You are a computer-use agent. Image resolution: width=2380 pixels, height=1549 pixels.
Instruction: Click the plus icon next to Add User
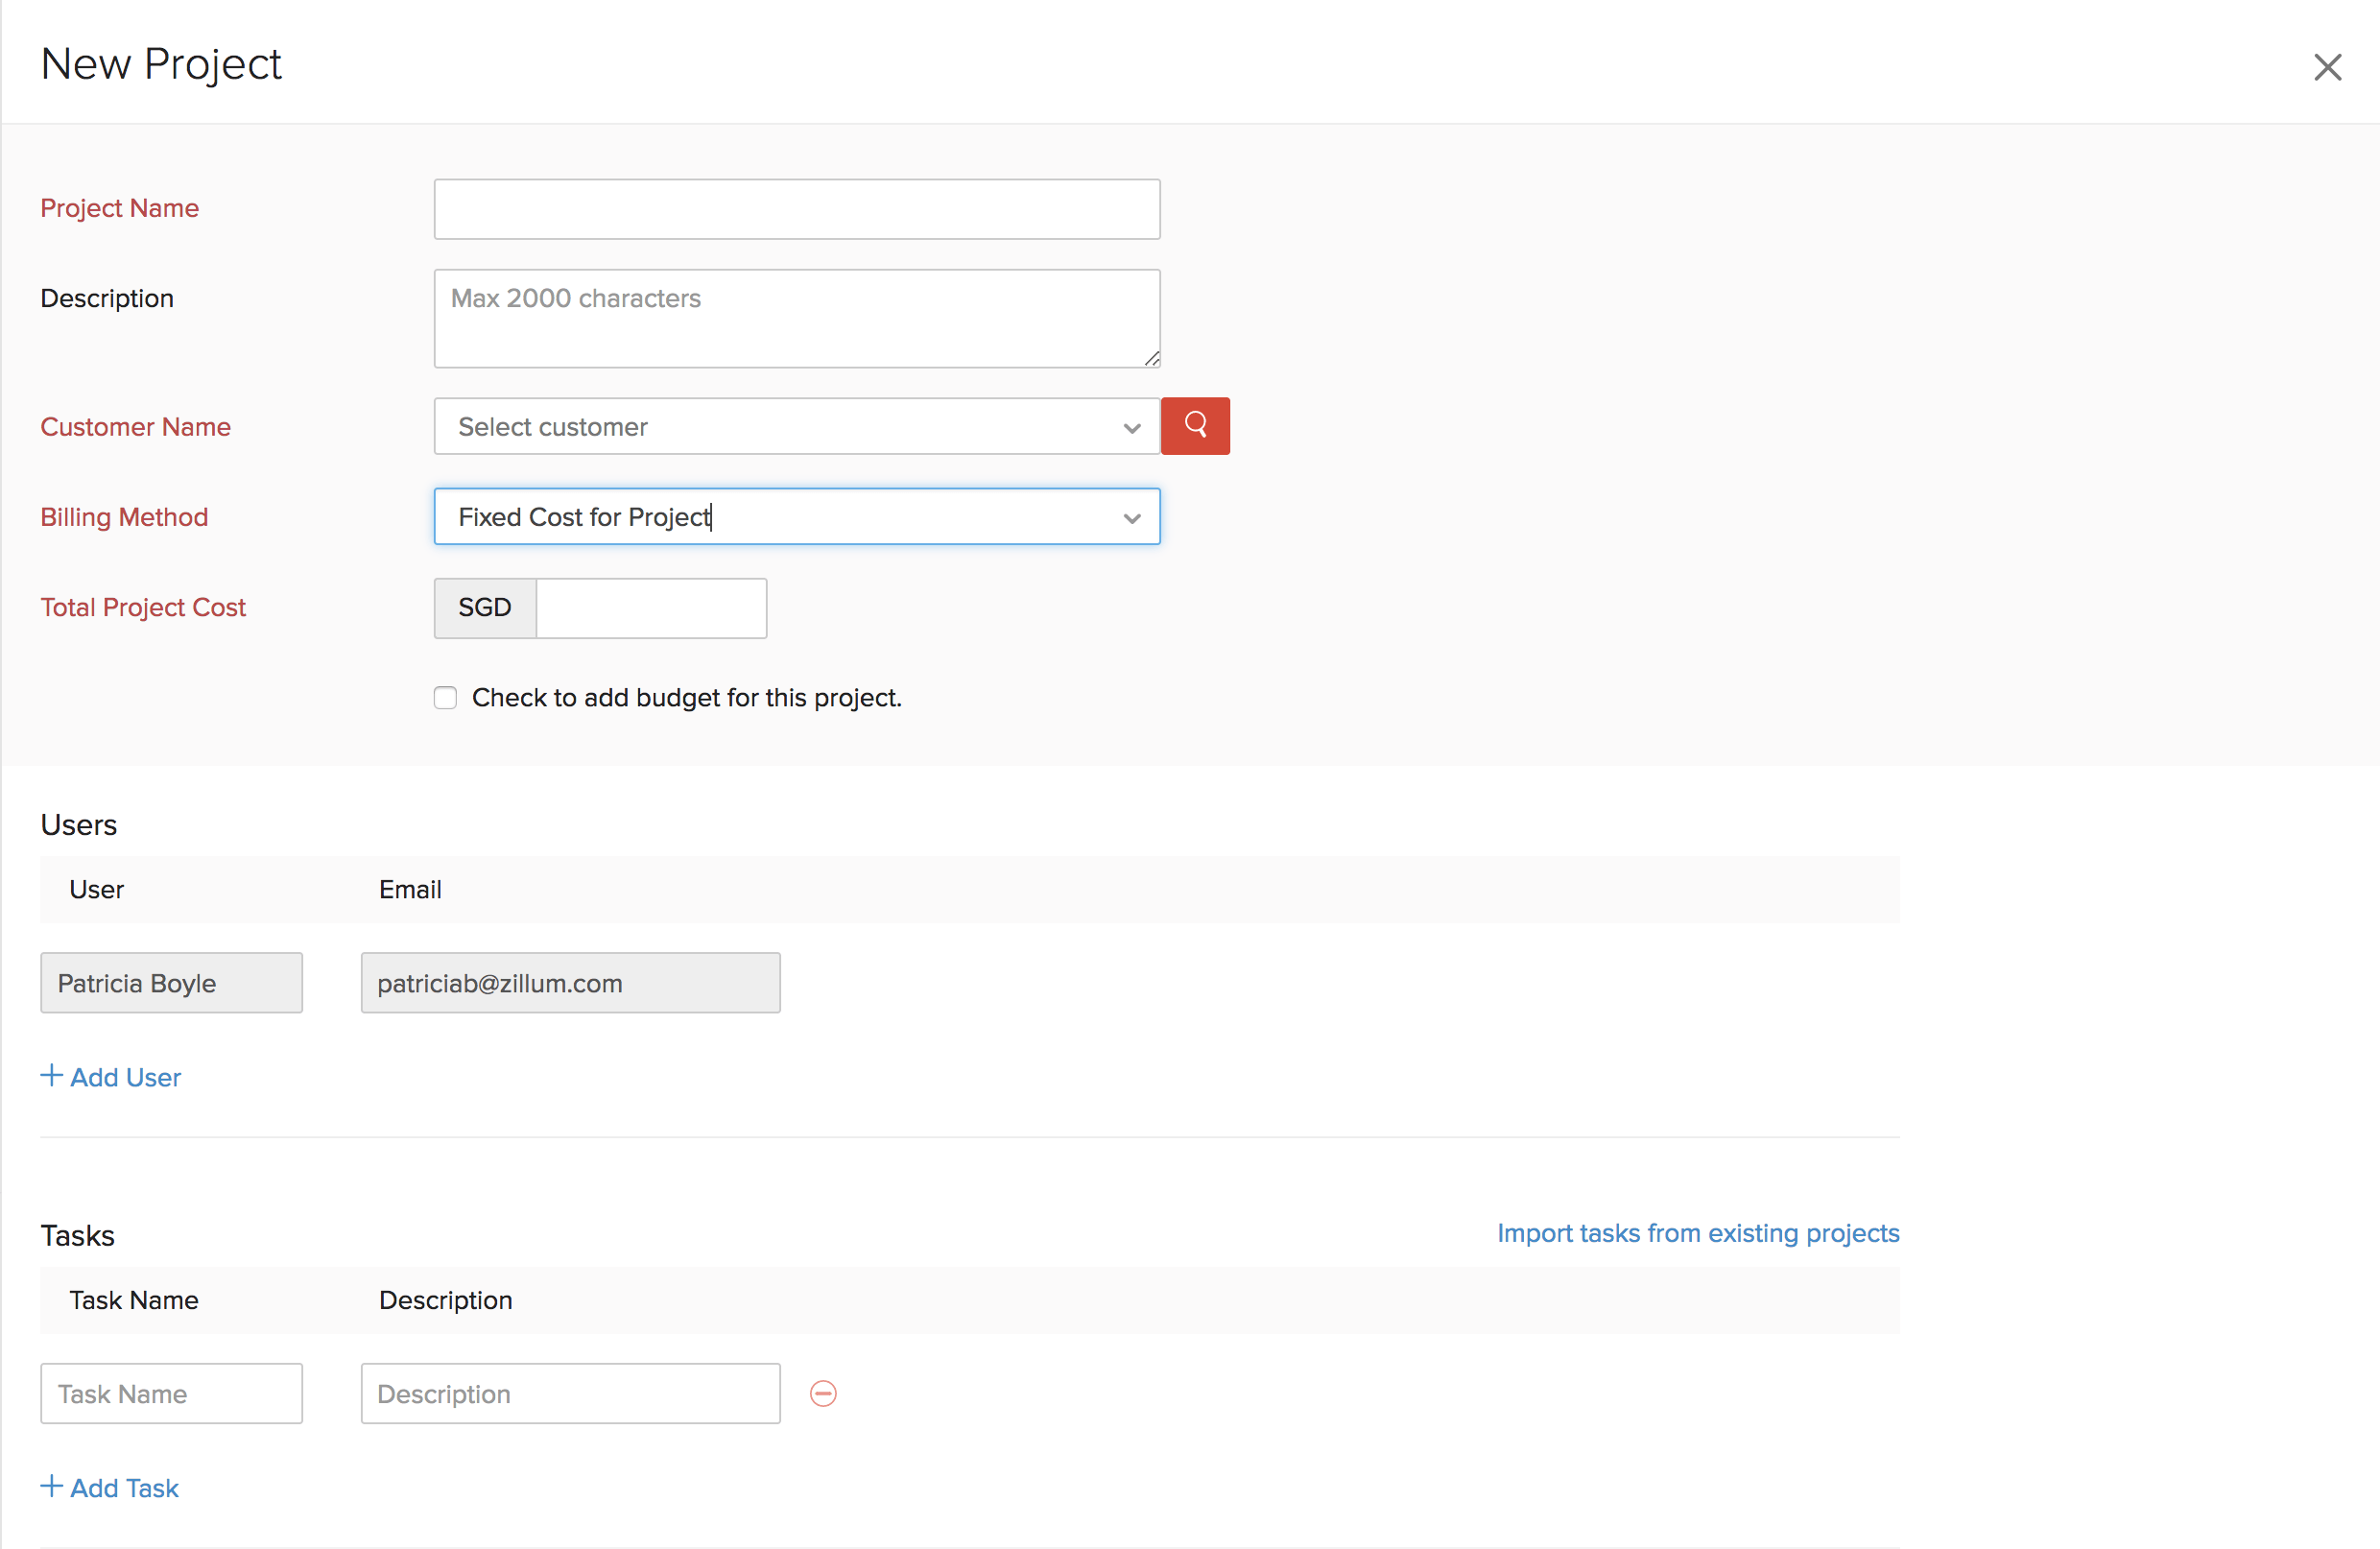point(52,1075)
